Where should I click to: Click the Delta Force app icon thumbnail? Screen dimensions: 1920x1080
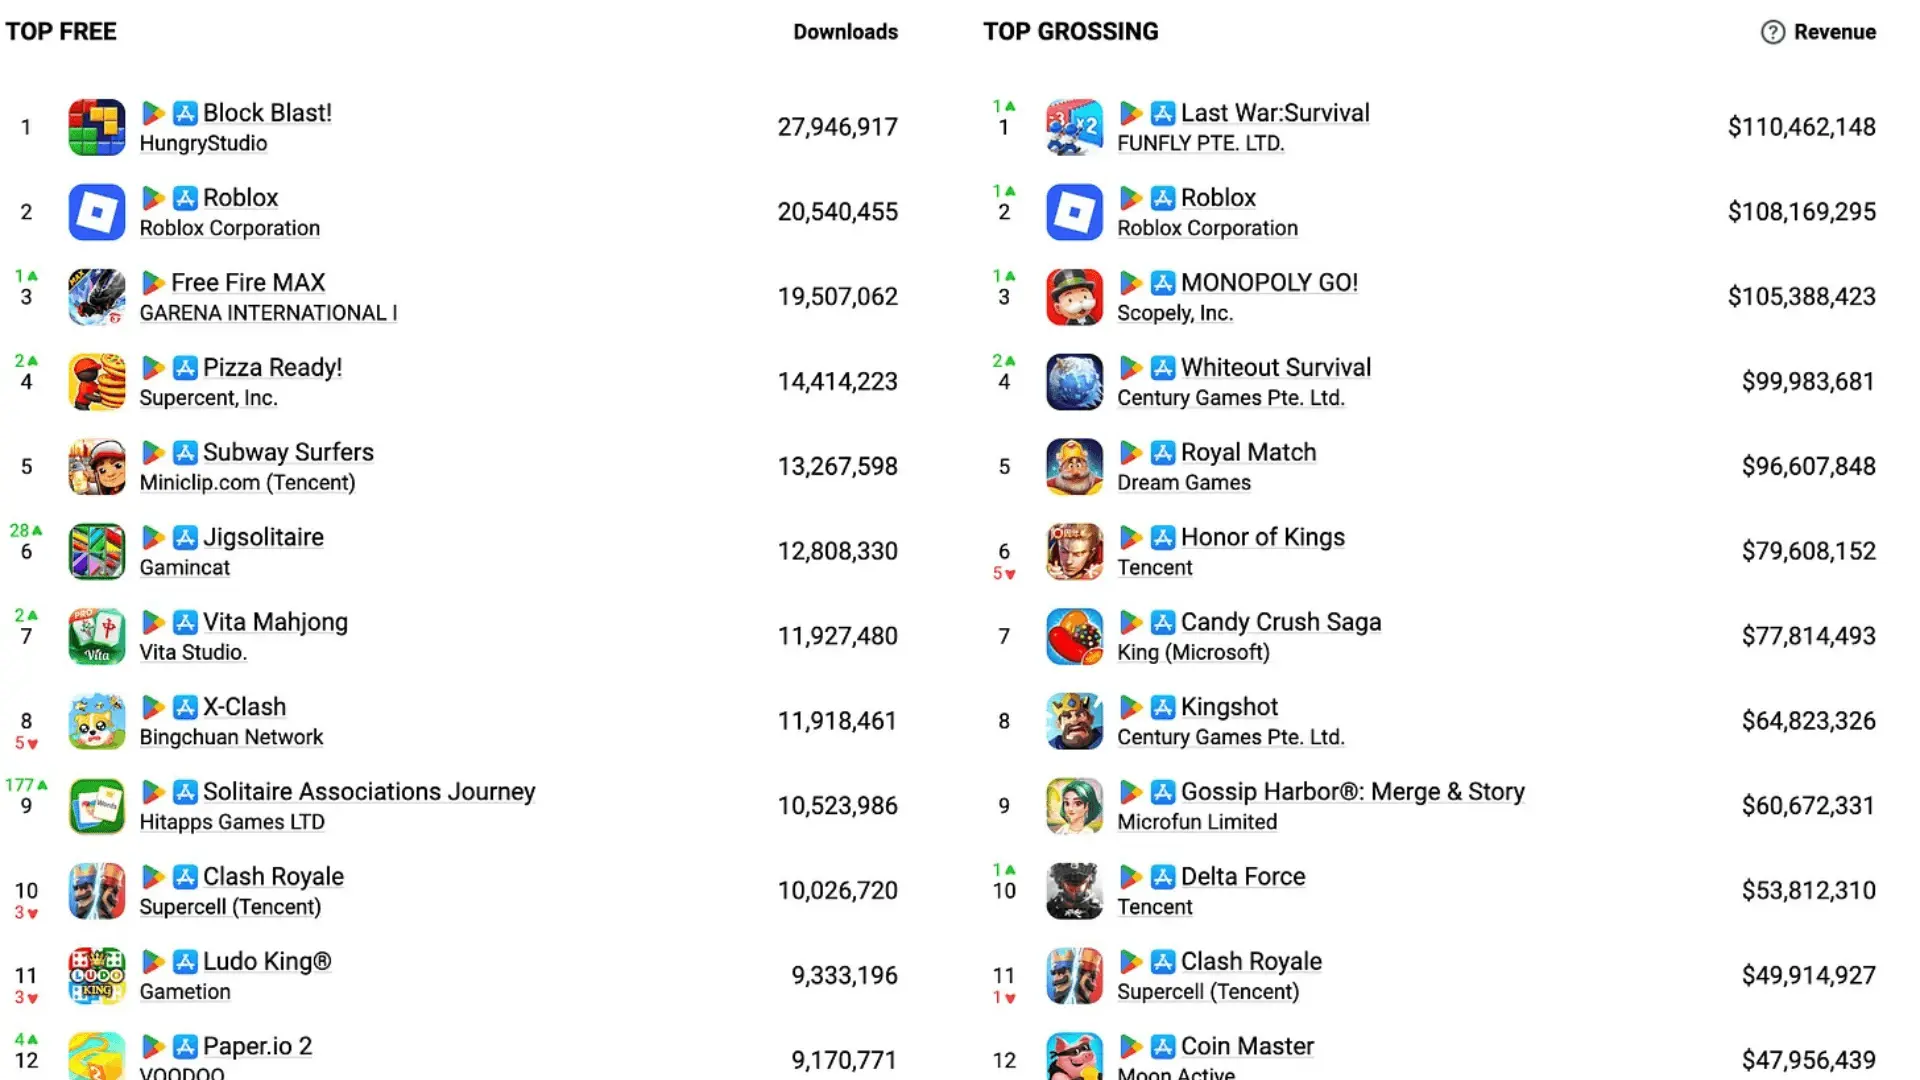[x=1074, y=890]
